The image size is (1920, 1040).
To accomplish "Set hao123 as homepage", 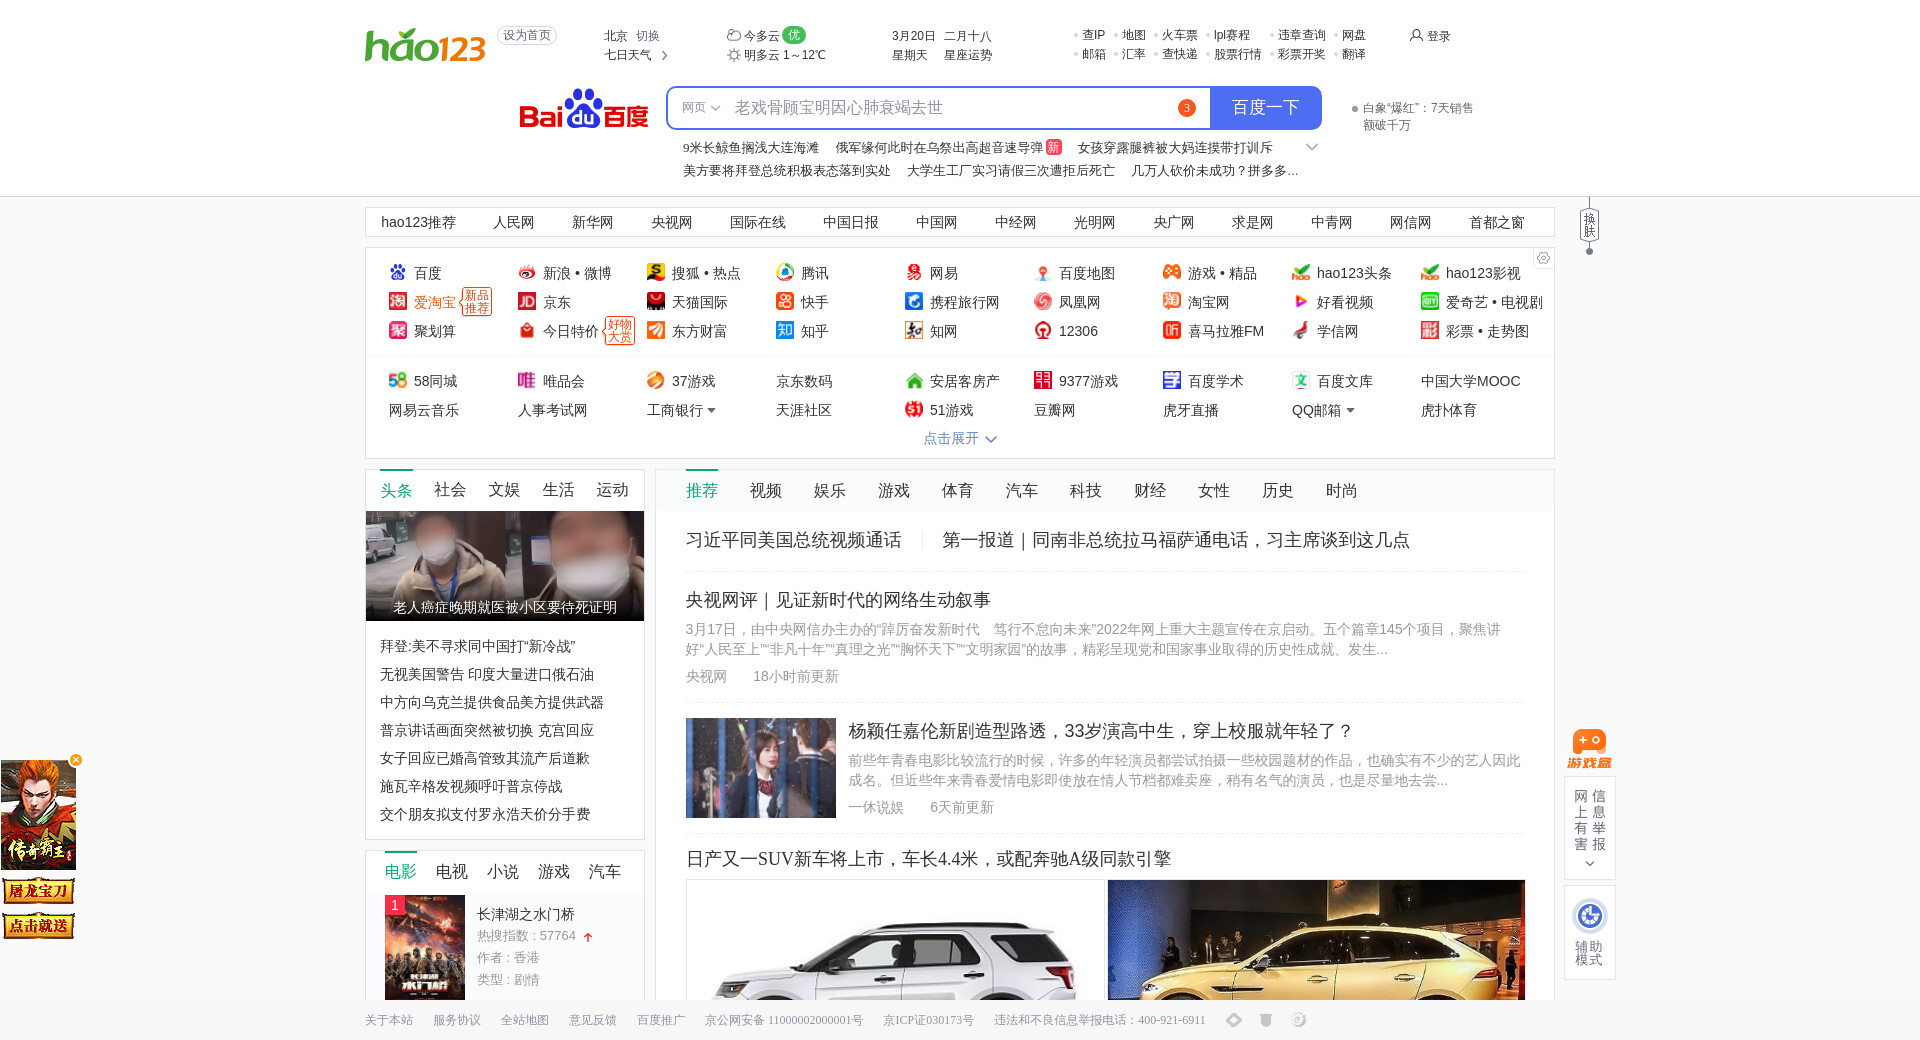I will coord(526,35).
